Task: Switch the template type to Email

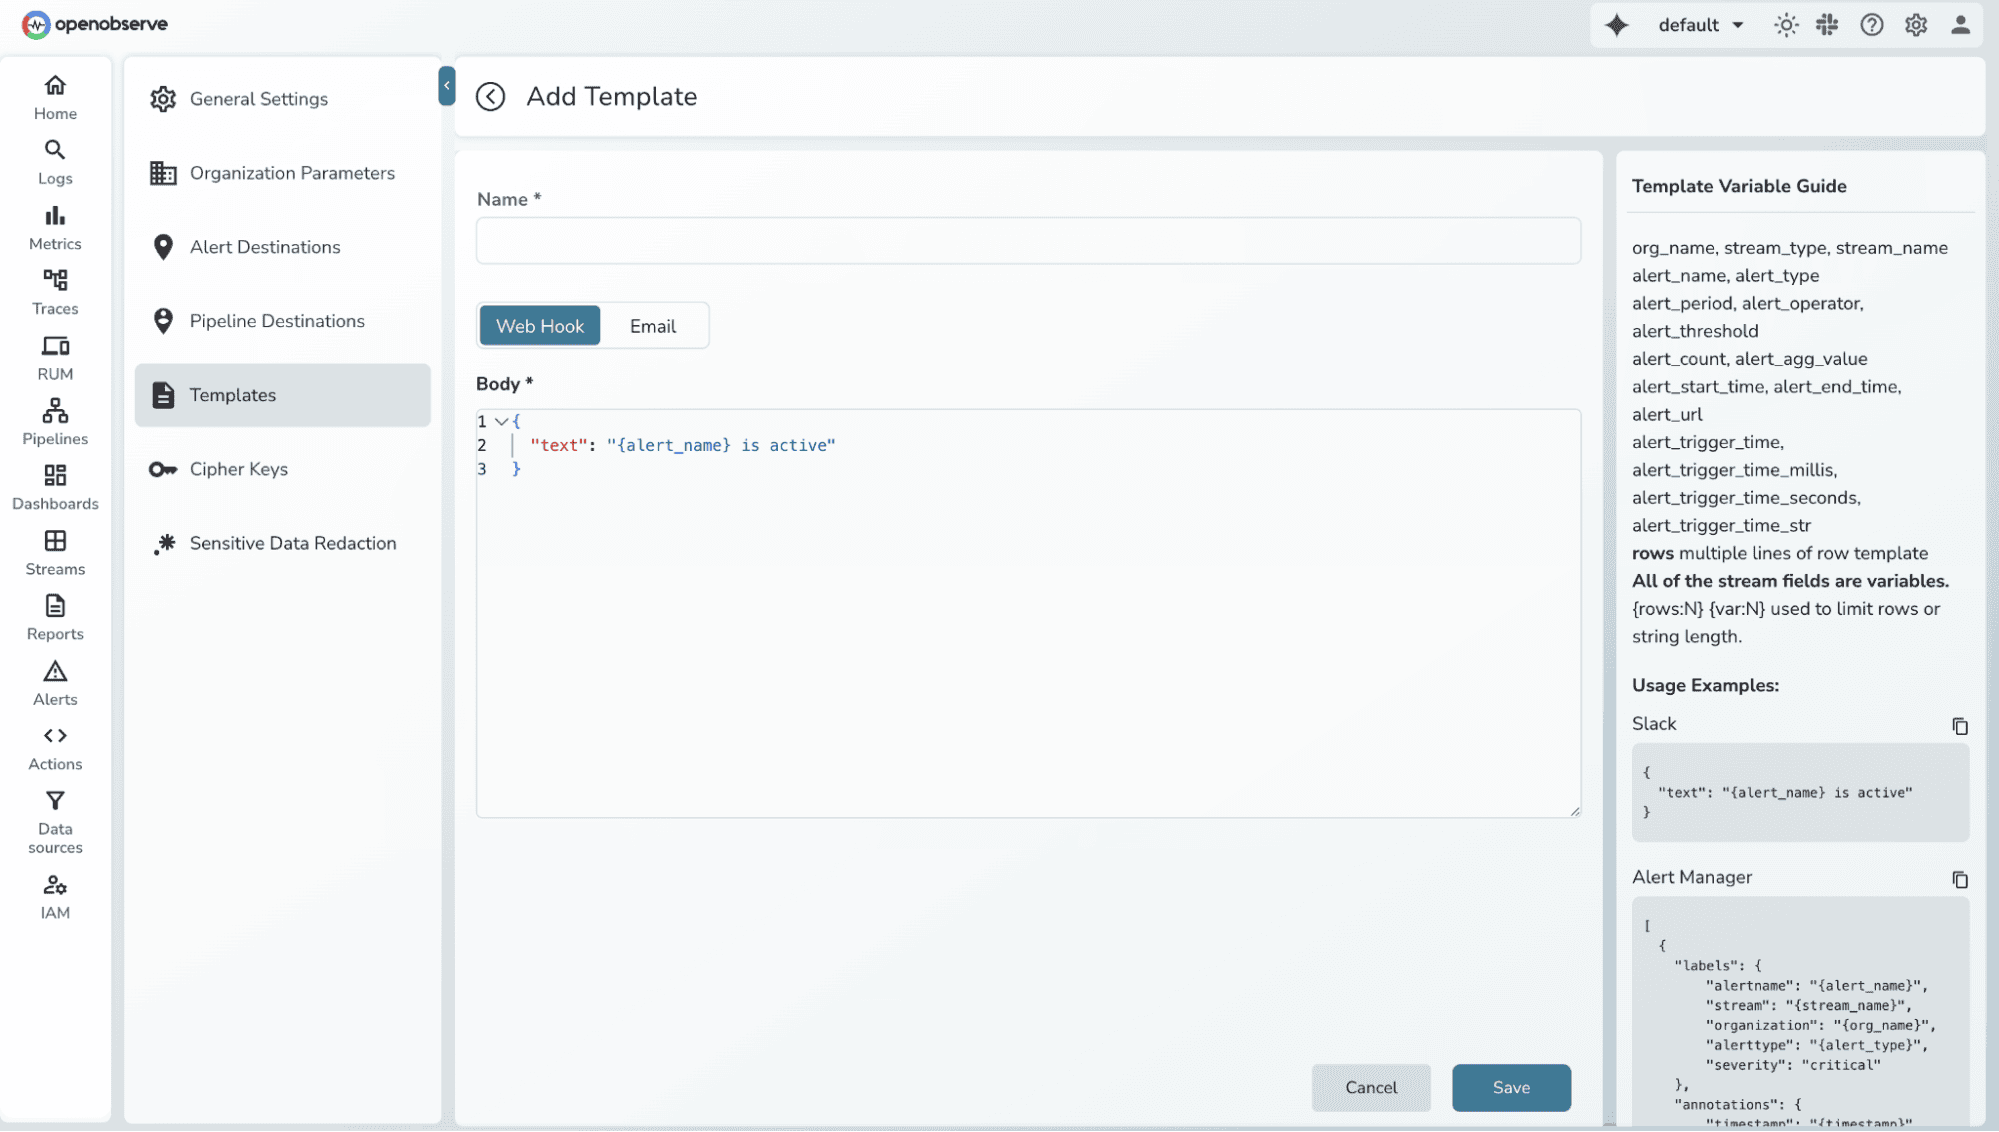Action: (x=652, y=325)
